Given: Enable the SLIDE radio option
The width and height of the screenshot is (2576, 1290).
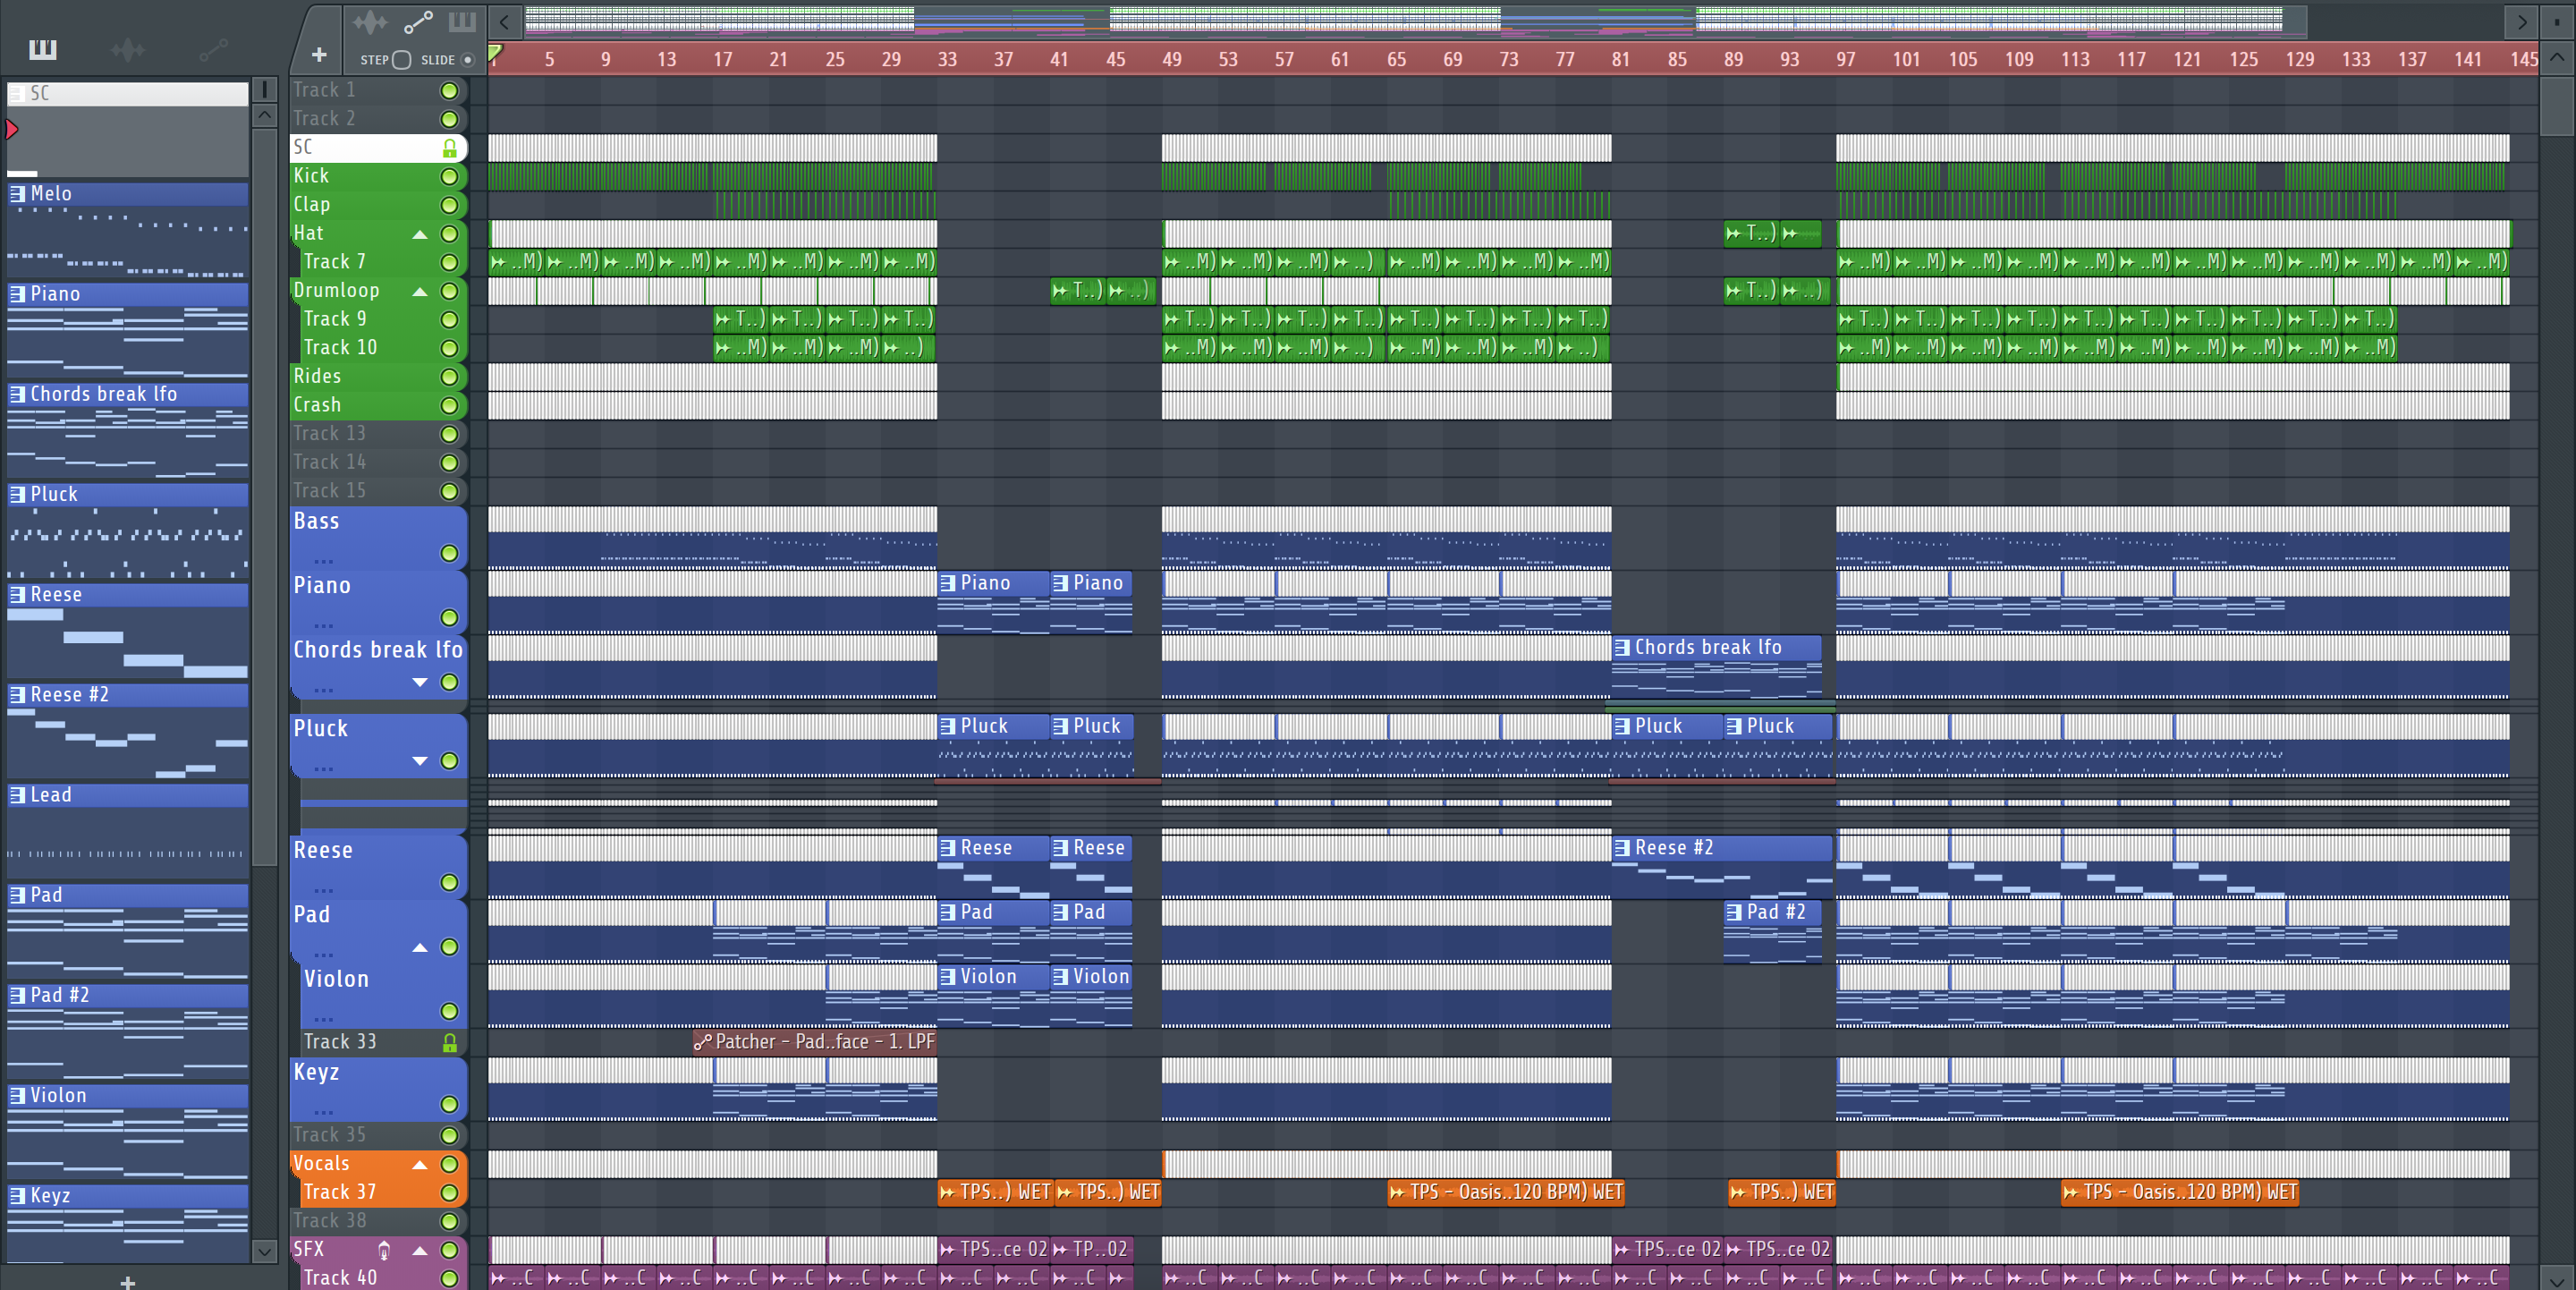Looking at the screenshot, I should click(467, 60).
